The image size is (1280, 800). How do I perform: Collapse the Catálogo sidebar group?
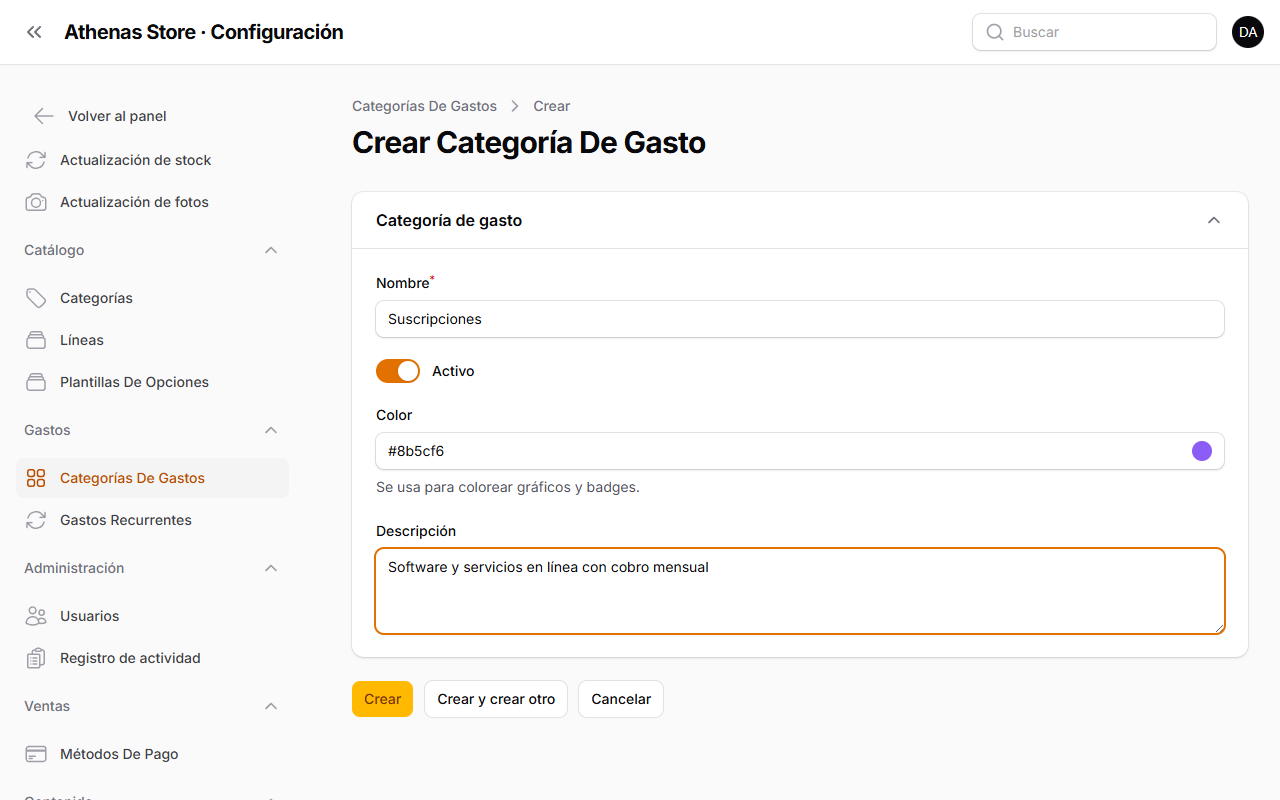271,250
